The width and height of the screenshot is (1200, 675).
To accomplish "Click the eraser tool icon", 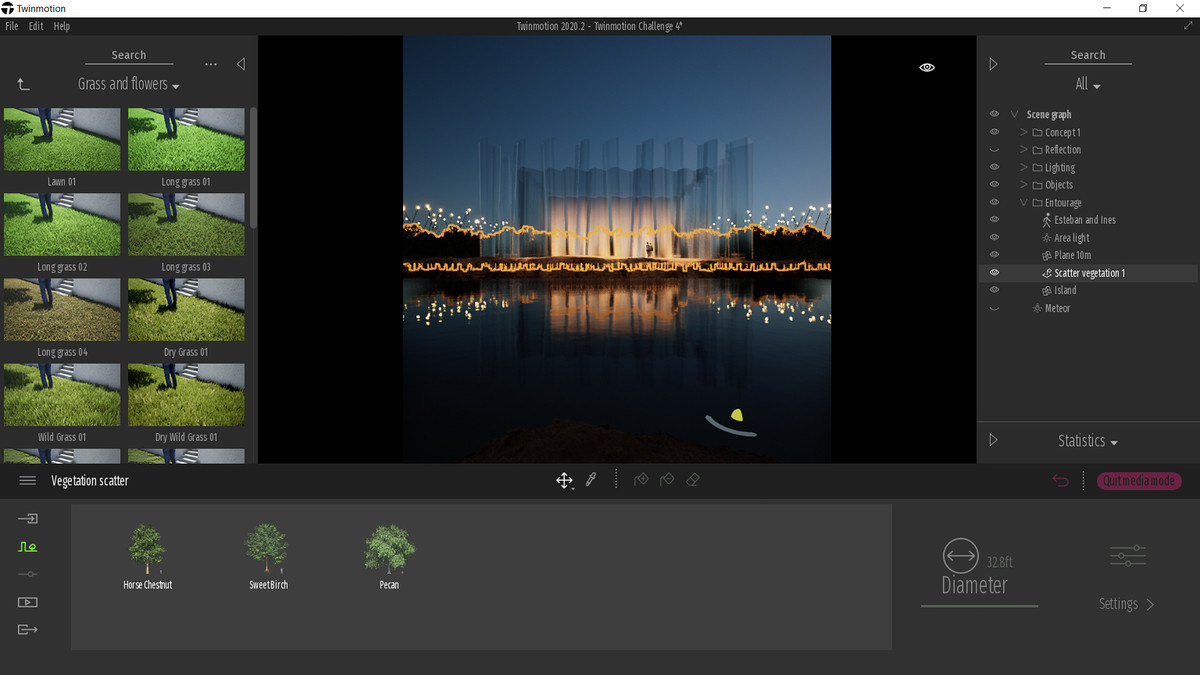I will tap(693, 480).
